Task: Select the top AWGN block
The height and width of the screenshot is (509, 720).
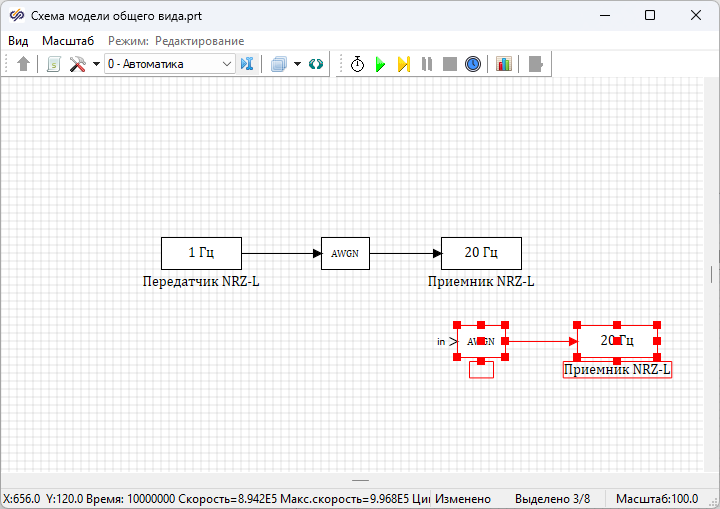Action: (x=345, y=254)
